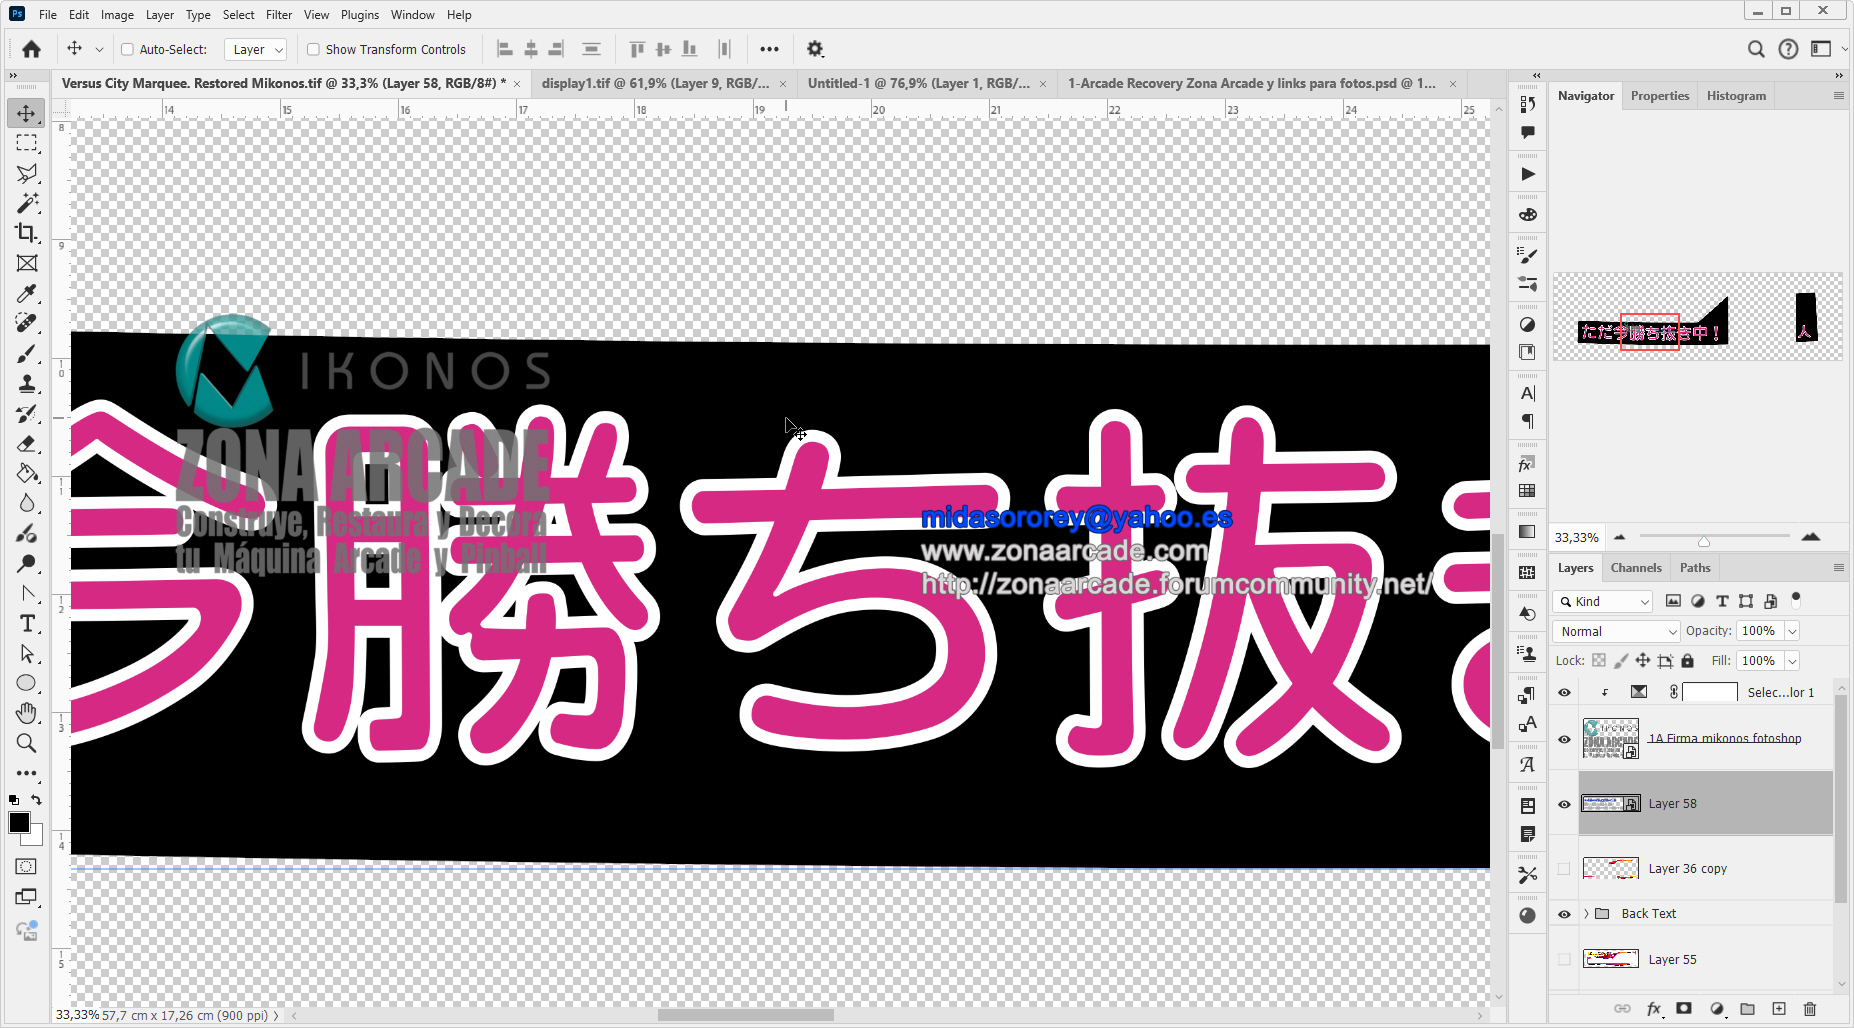The width and height of the screenshot is (1854, 1028).
Task: Select the Magic Wand tool
Action: click(27, 203)
